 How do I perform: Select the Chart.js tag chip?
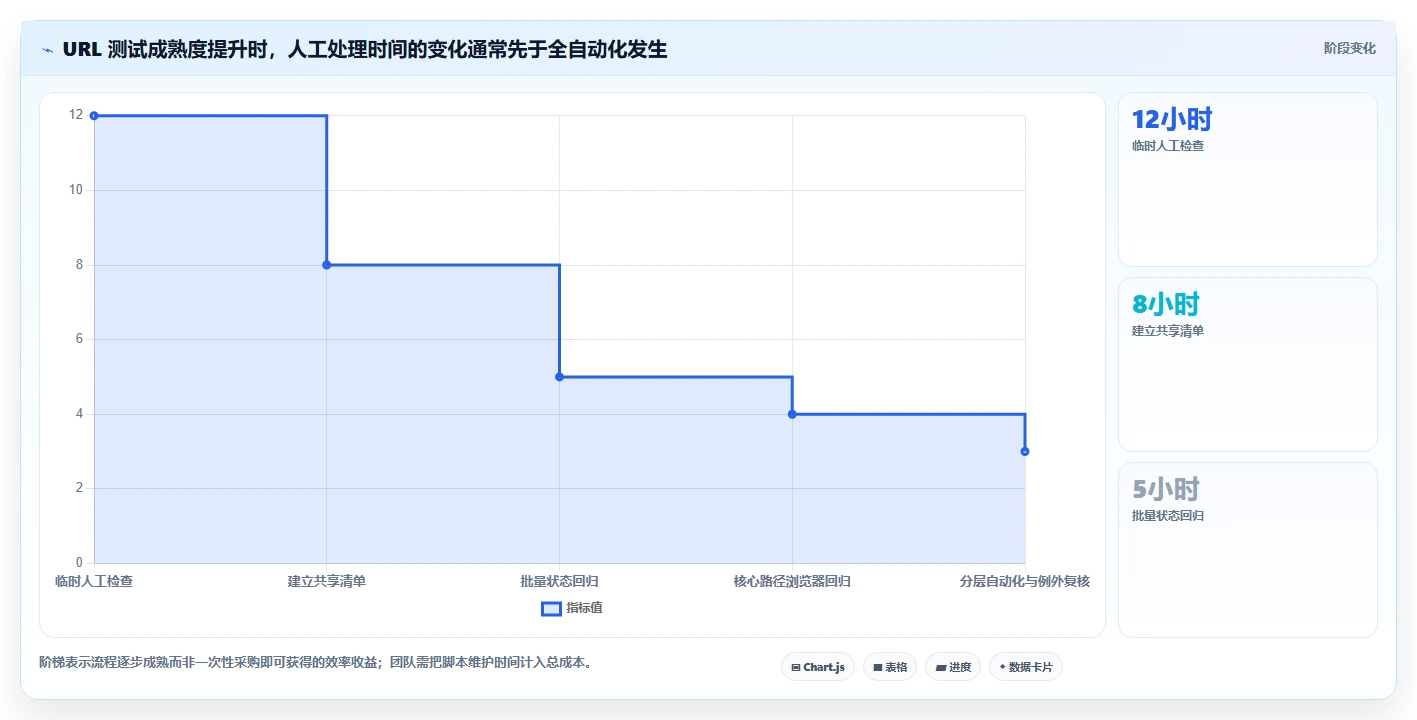817,667
